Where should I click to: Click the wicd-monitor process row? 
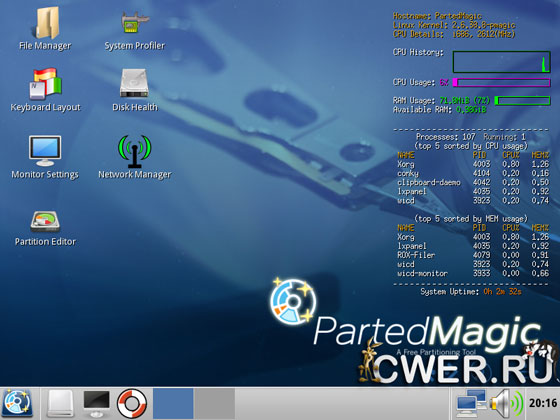(473, 273)
